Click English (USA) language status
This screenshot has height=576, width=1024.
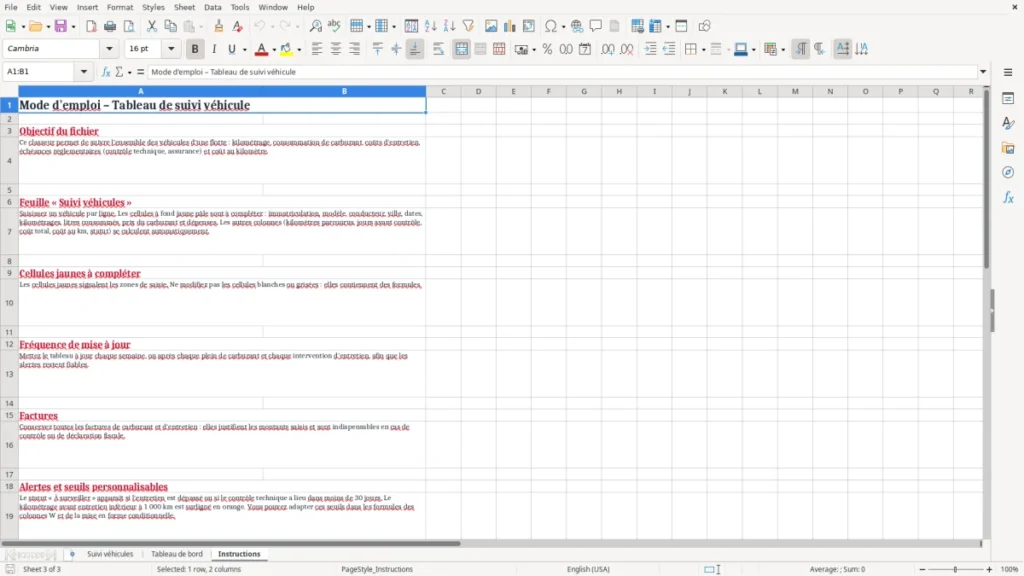click(x=588, y=569)
